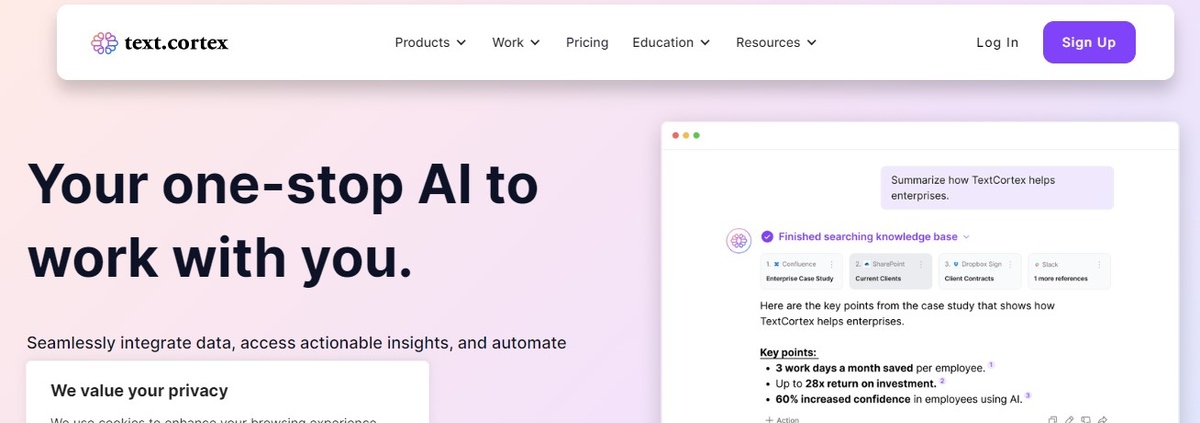Image resolution: width=1200 pixels, height=423 pixels.
Task: Open the Pricing page
Action: click(587, 42)
